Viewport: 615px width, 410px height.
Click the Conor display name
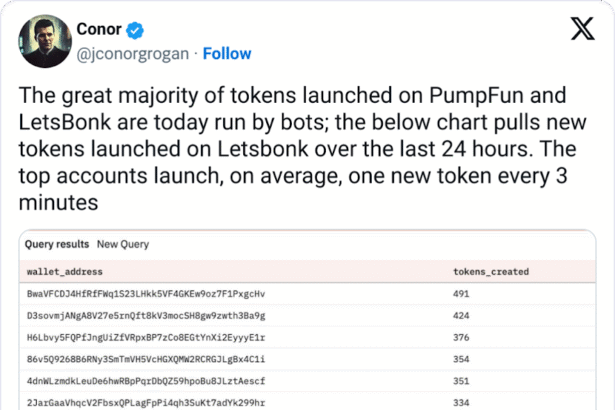tap(101, 30)
